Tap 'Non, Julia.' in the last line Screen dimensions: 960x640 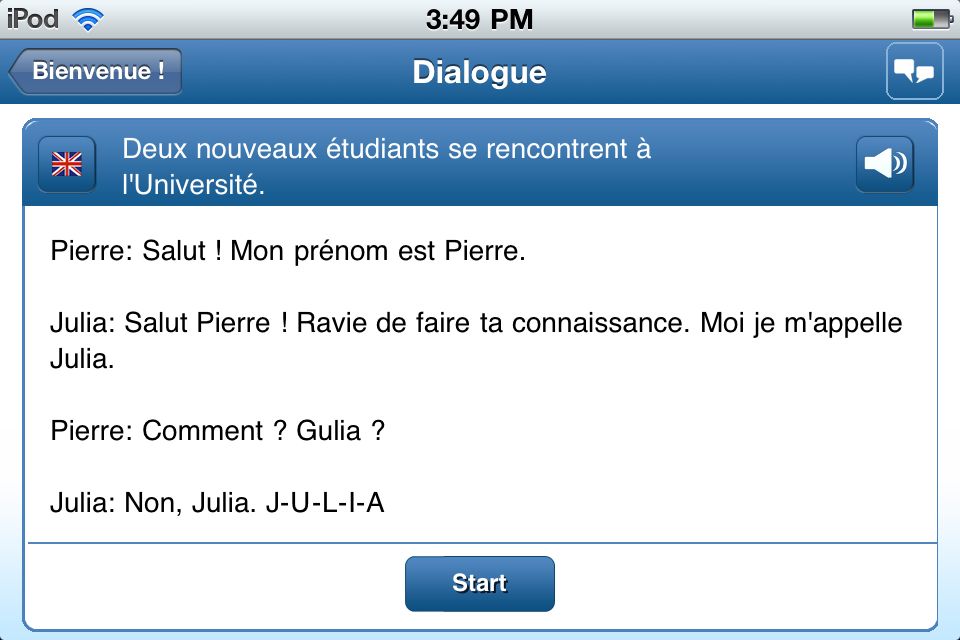pyautogui.click(x=190, y=503)
